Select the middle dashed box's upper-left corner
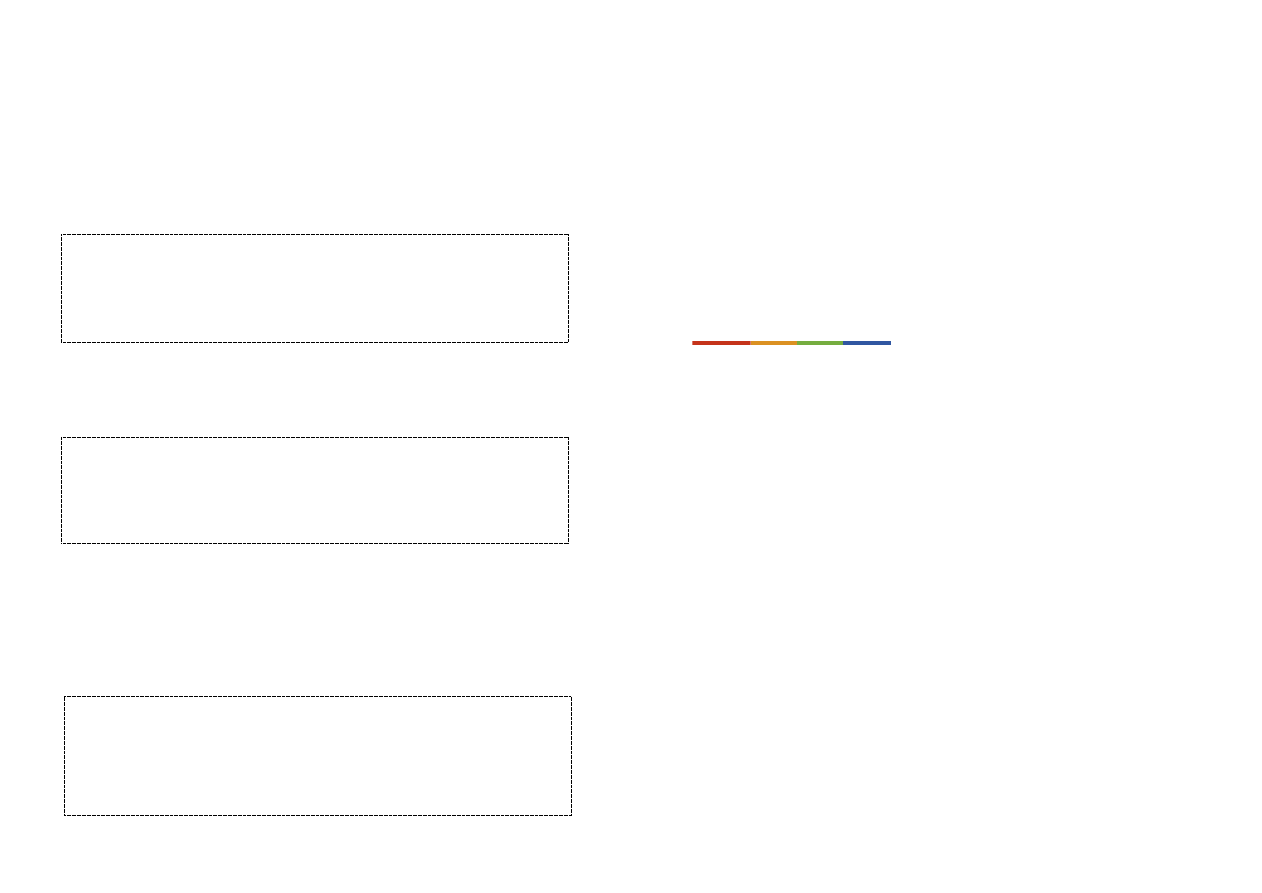The image size is (1262, 893). click(62, 437)
